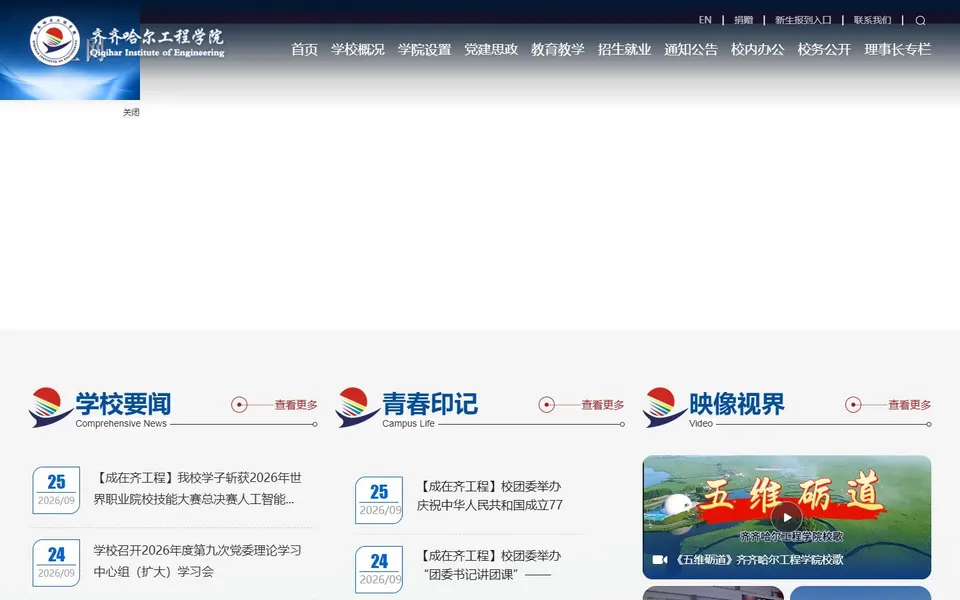Open campus post 庆祝中华人民共和国成立77
This screenshot has height=600, width=960.
point(489,496)
